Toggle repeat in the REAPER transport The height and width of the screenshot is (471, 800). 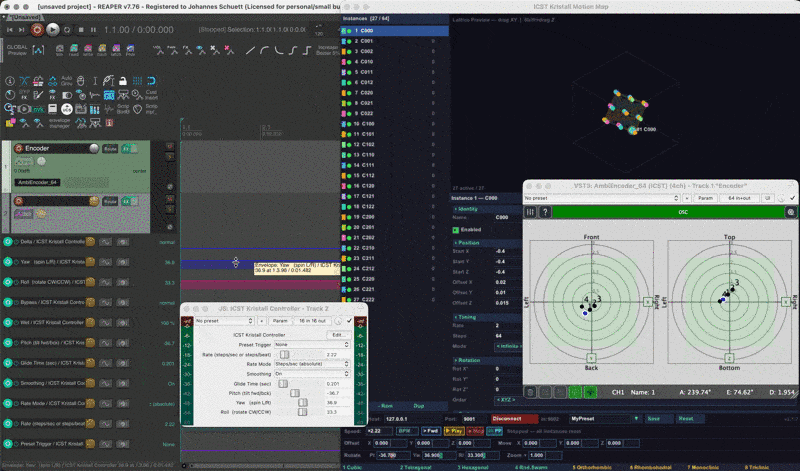pyautogui.click(x=67, y=30)
